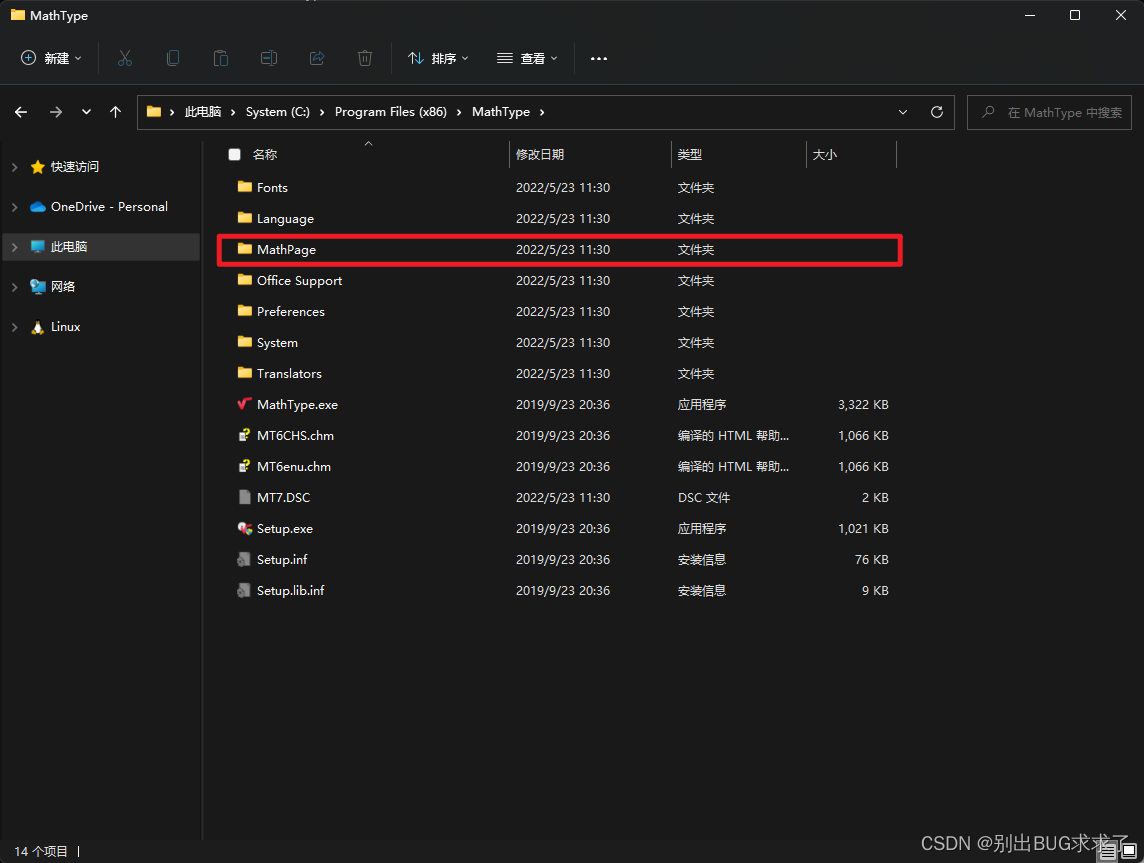
Task: Click the Delete trash can icon
Action: [x=365, y=58]
